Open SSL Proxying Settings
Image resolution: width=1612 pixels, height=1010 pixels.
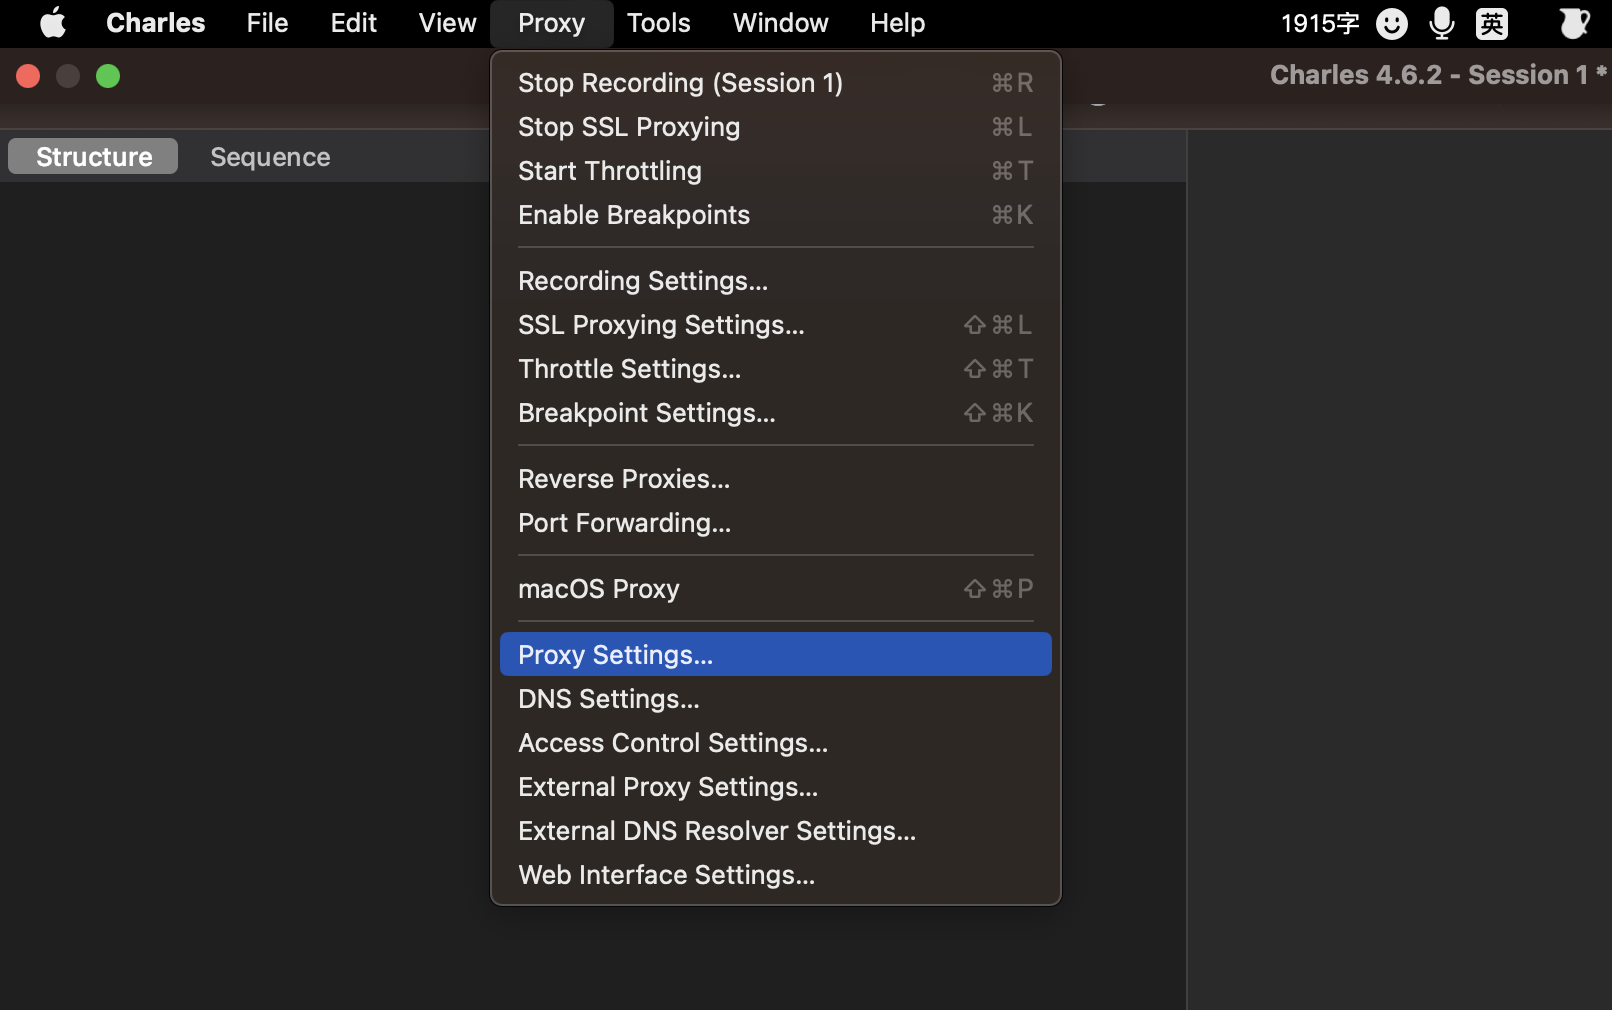[x=660, y=325]
